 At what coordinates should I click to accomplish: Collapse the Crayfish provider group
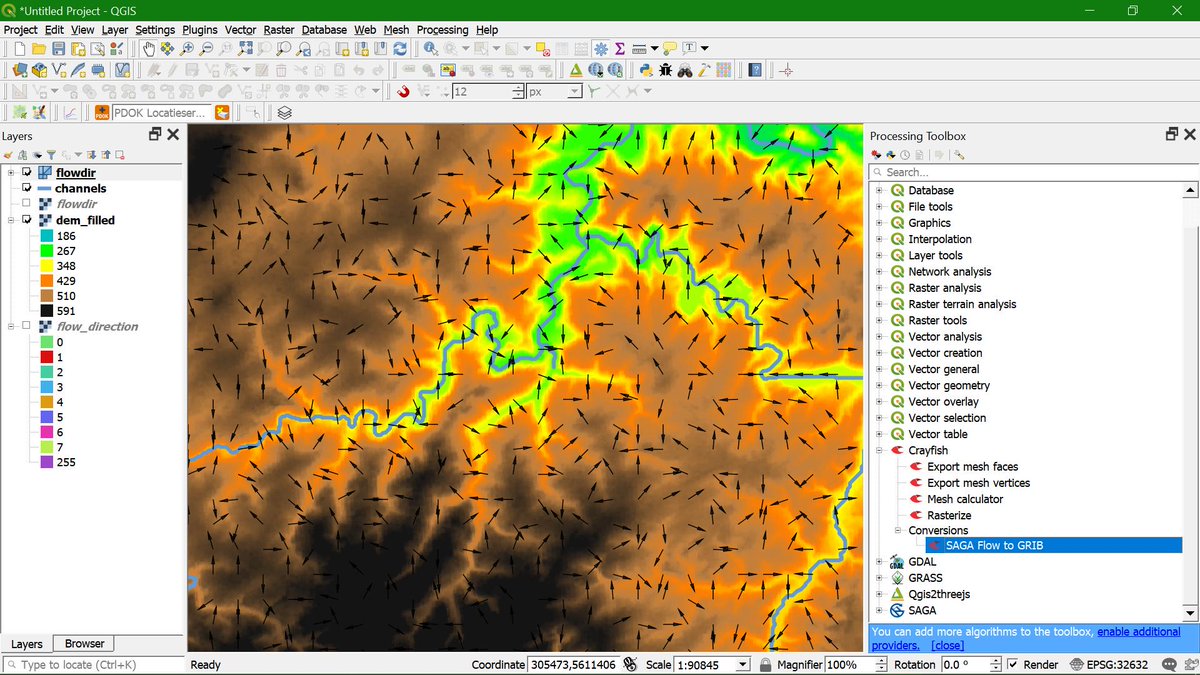tap(880, 450)
